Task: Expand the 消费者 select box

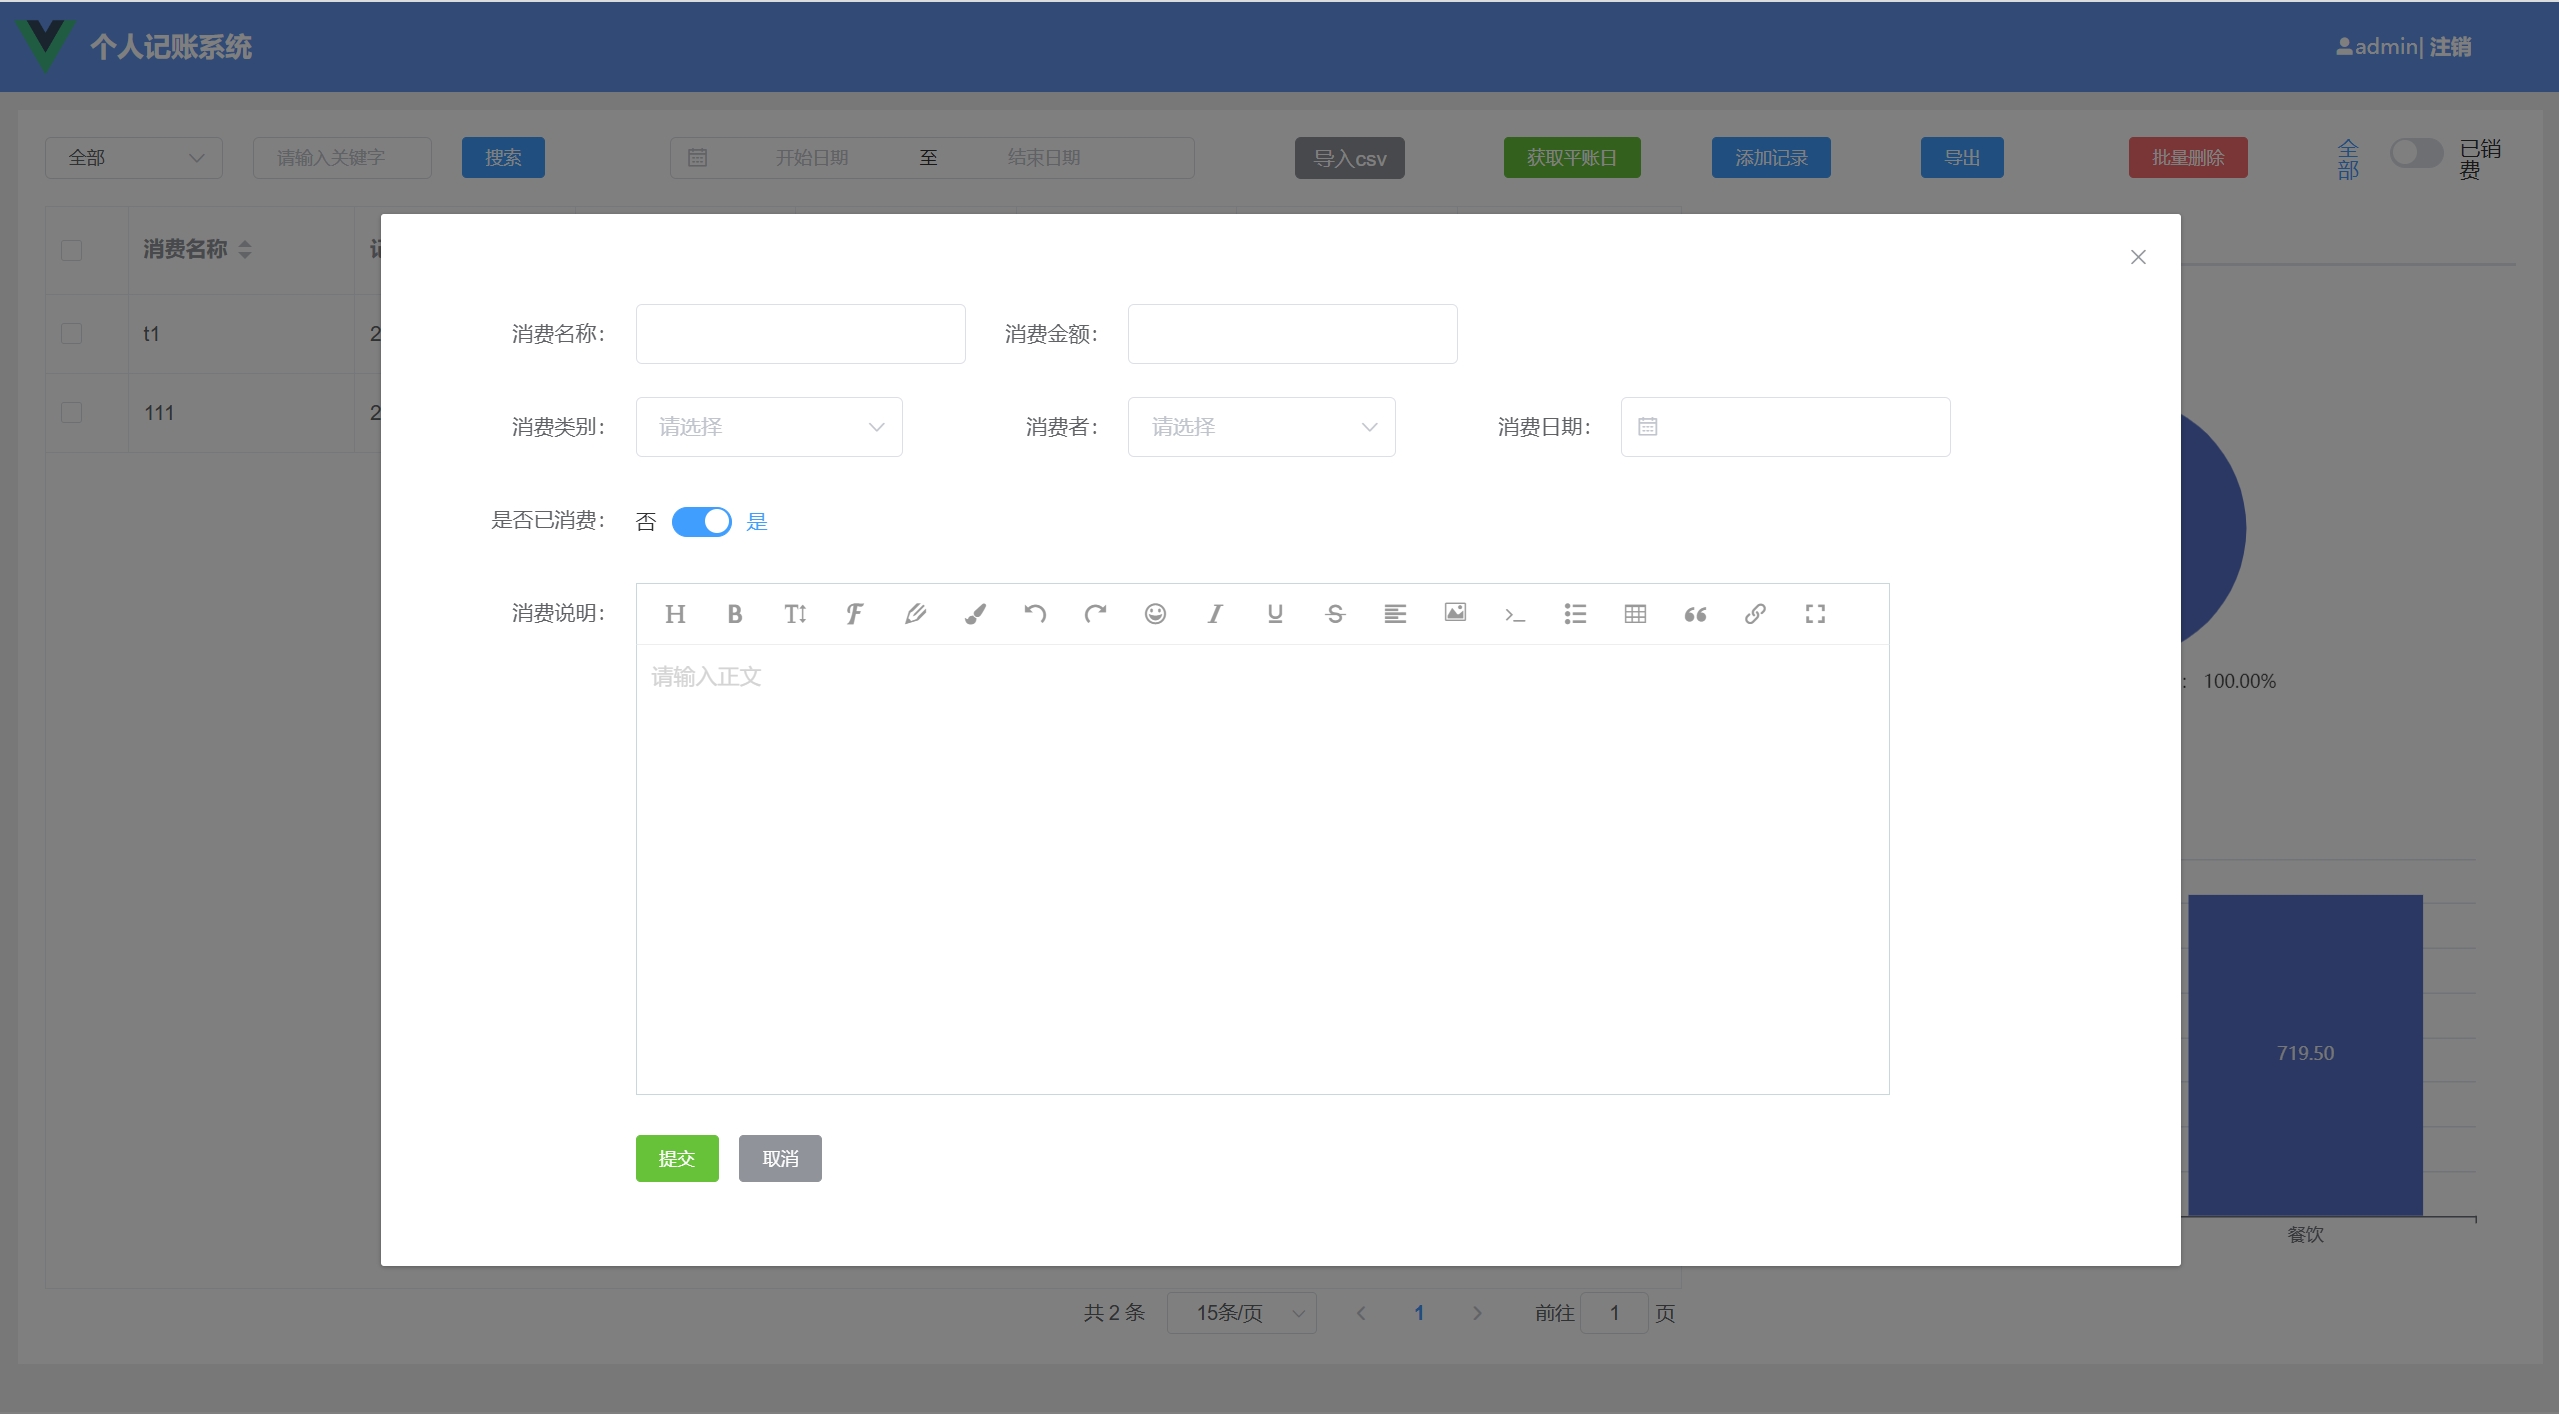Action: 1261,427
